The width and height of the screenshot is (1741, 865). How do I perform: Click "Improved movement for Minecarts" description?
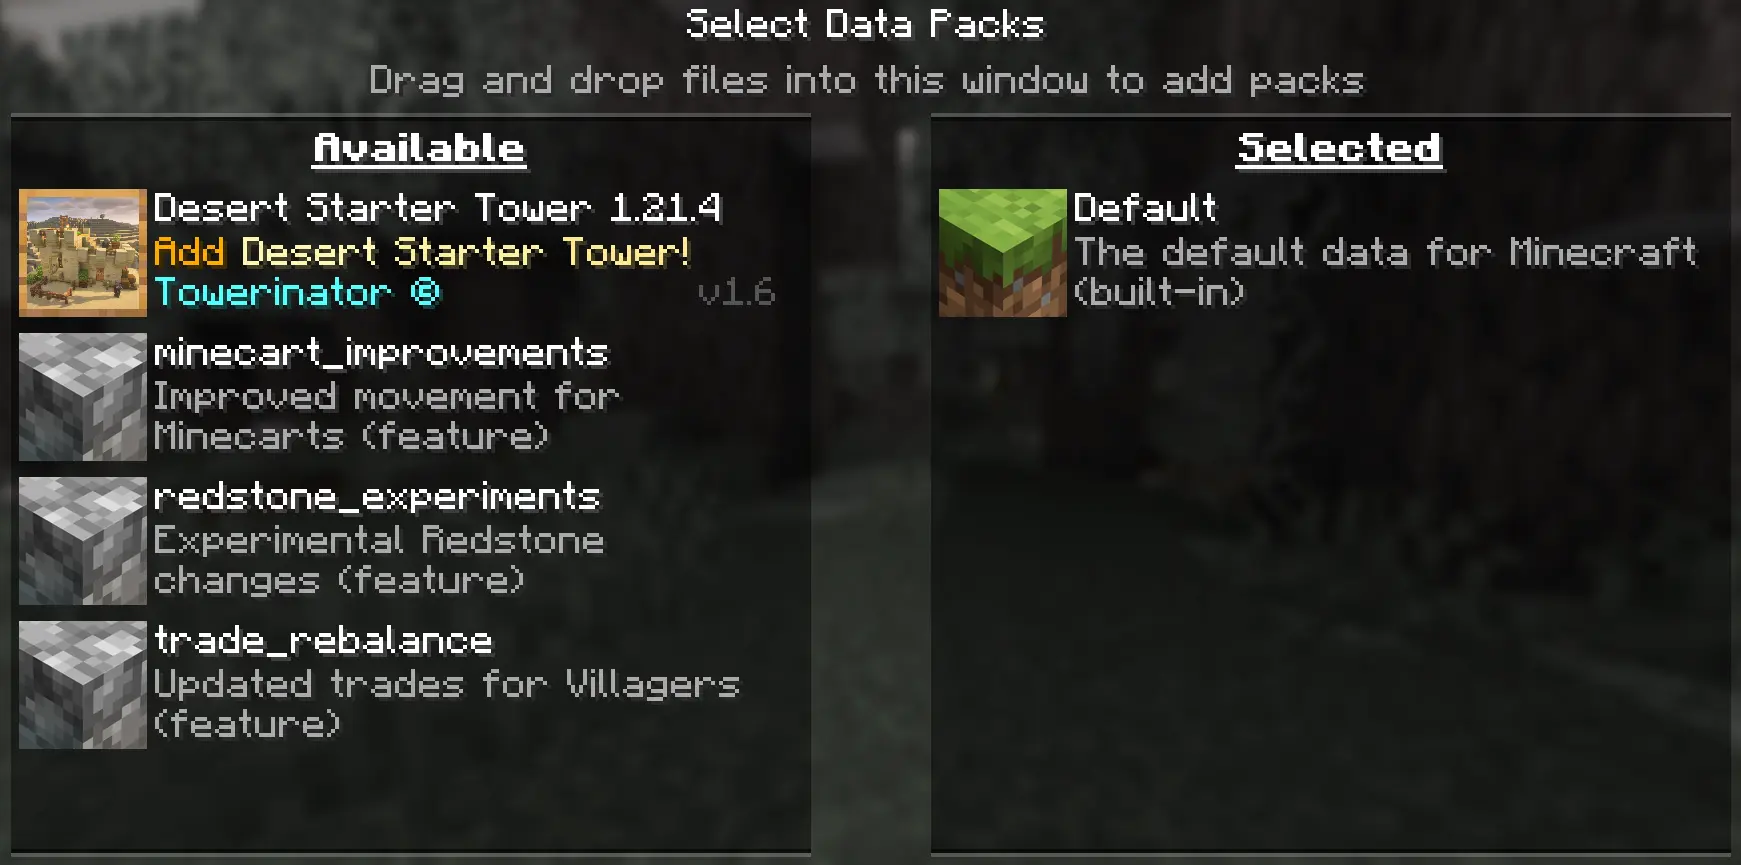click(387, 416)
